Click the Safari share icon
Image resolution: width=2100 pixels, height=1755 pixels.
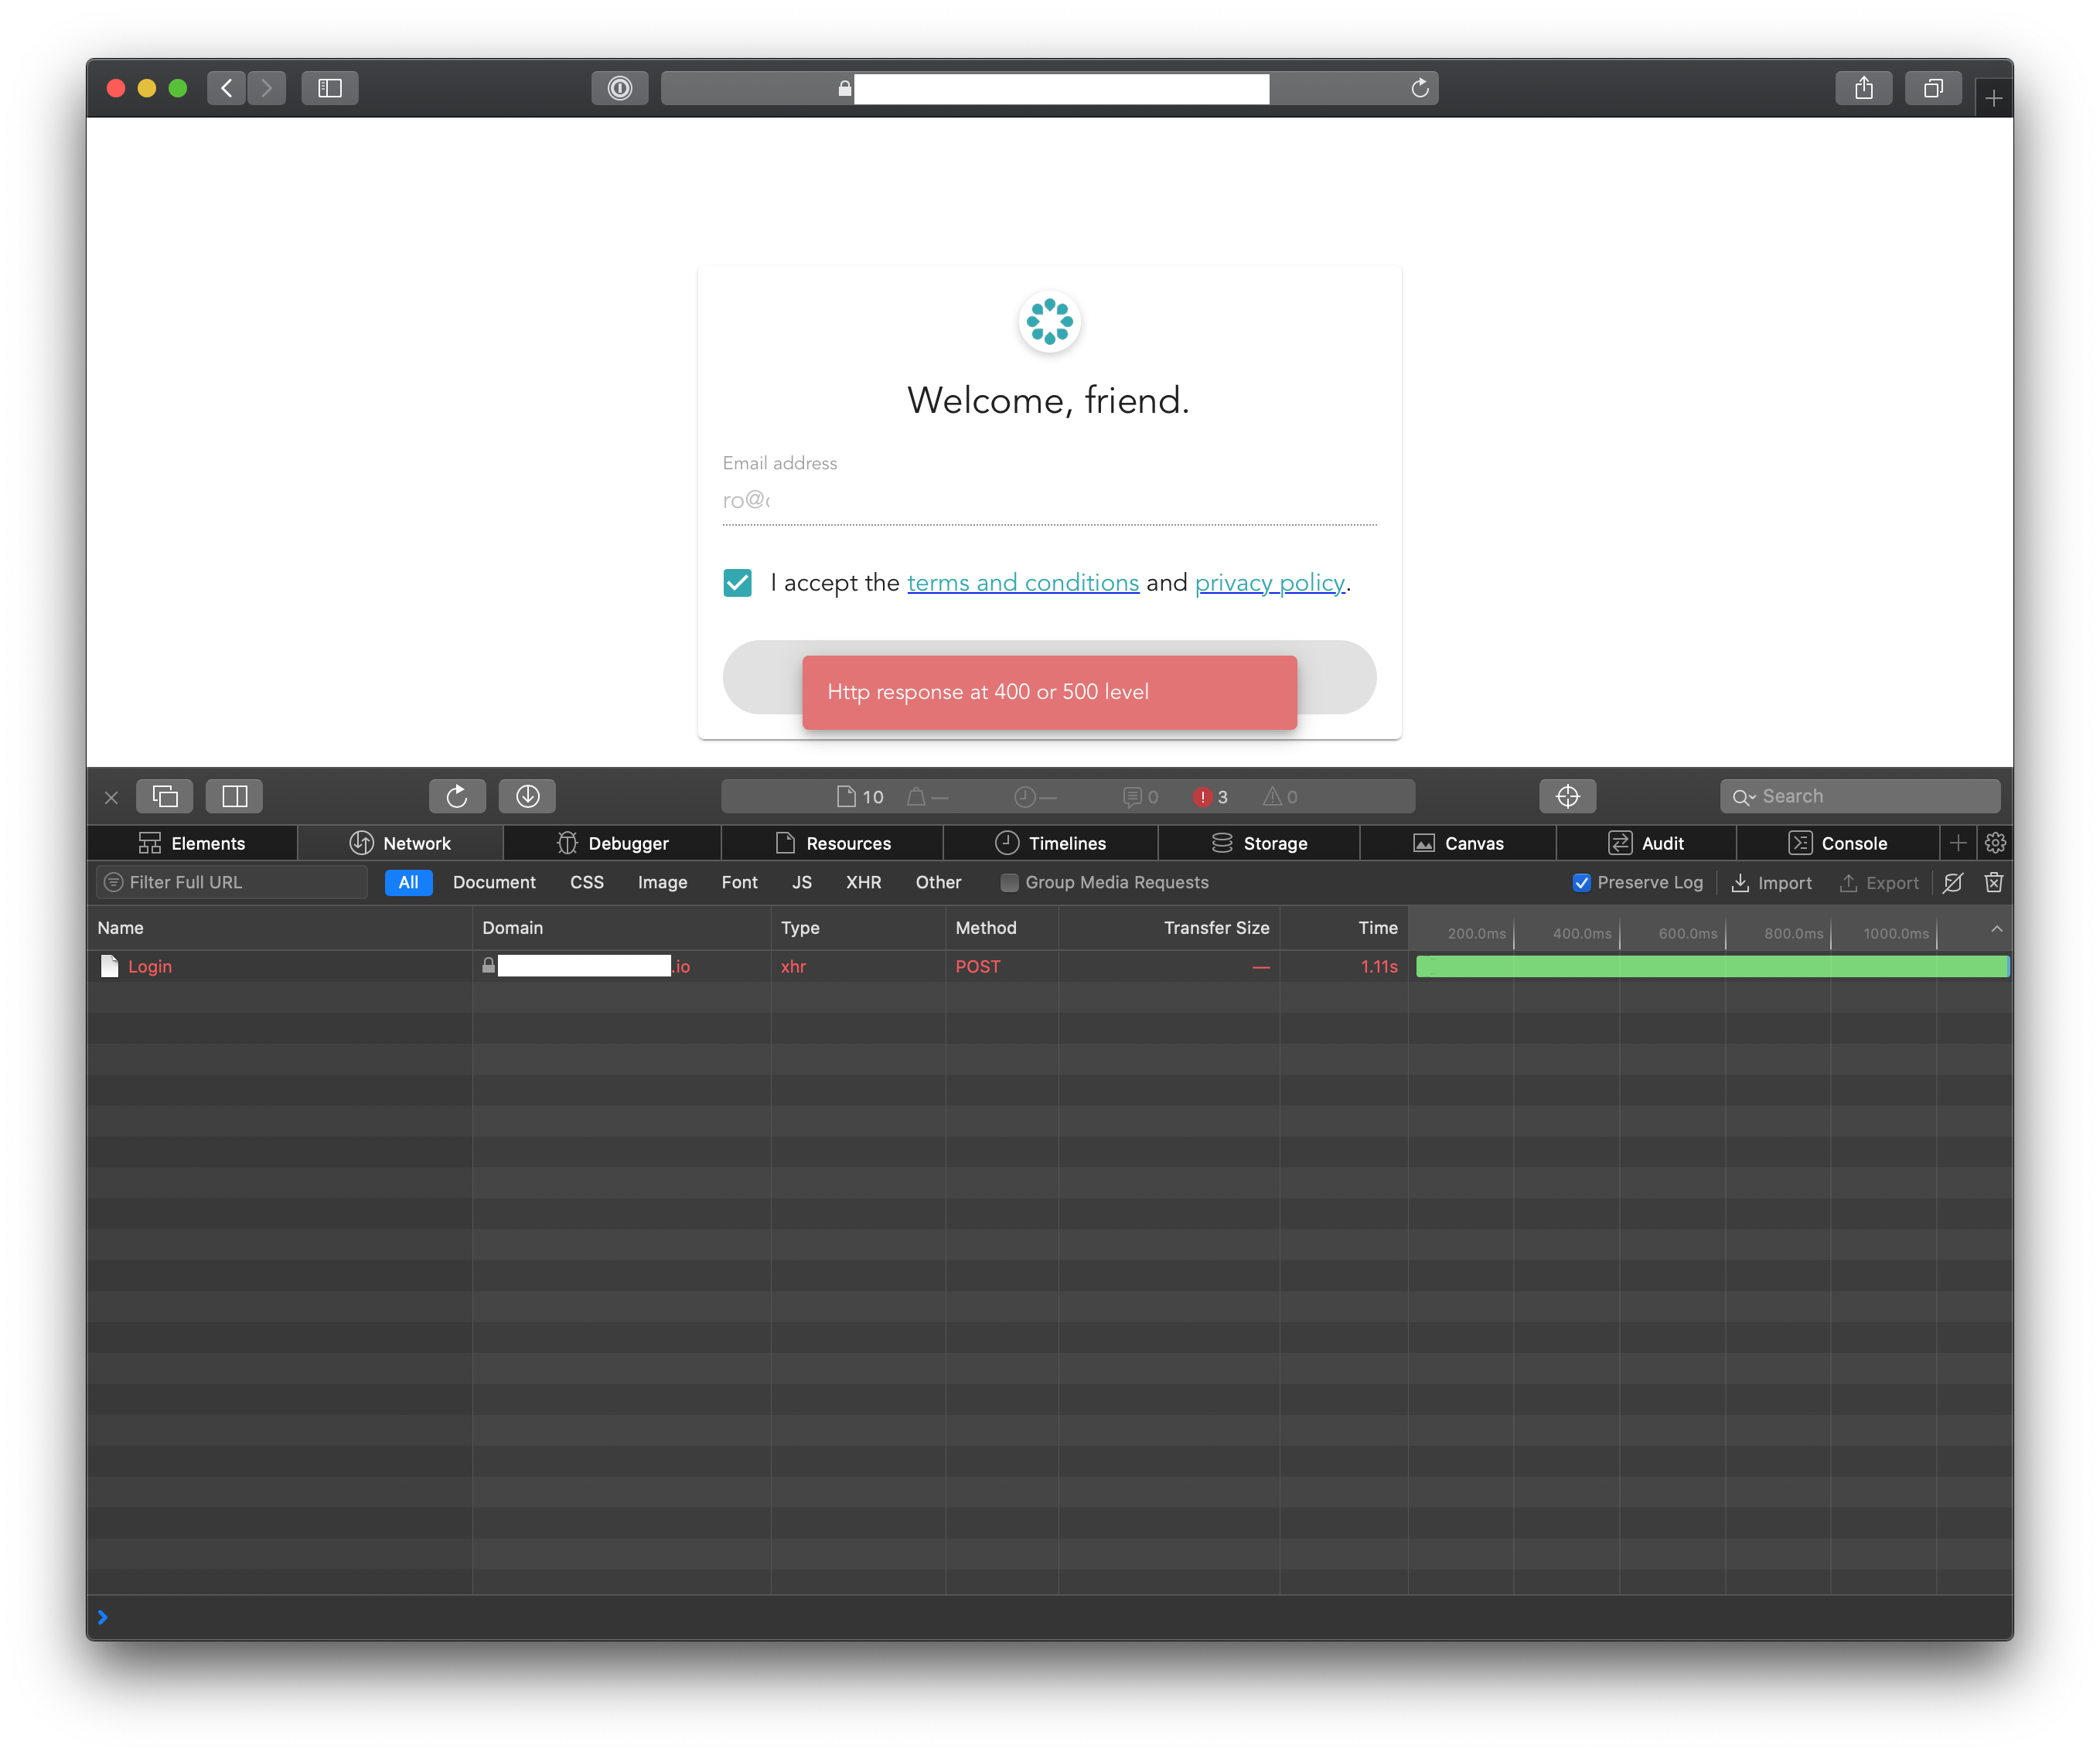(x=1863, y=88)
